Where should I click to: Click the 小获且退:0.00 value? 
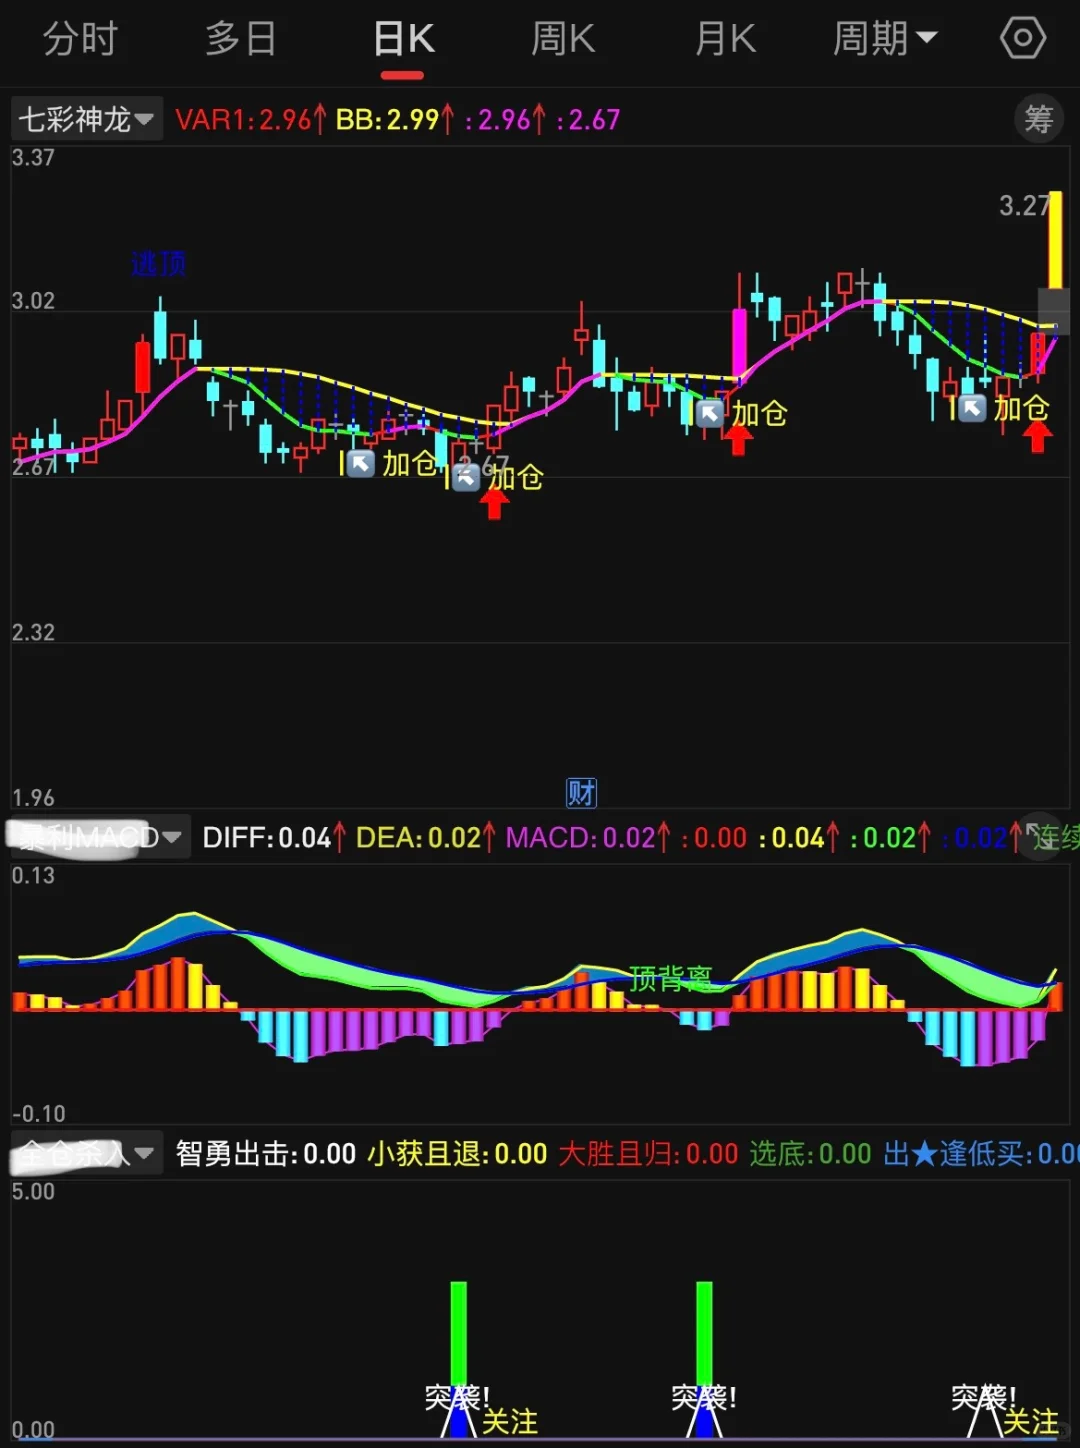point(458,1154)
